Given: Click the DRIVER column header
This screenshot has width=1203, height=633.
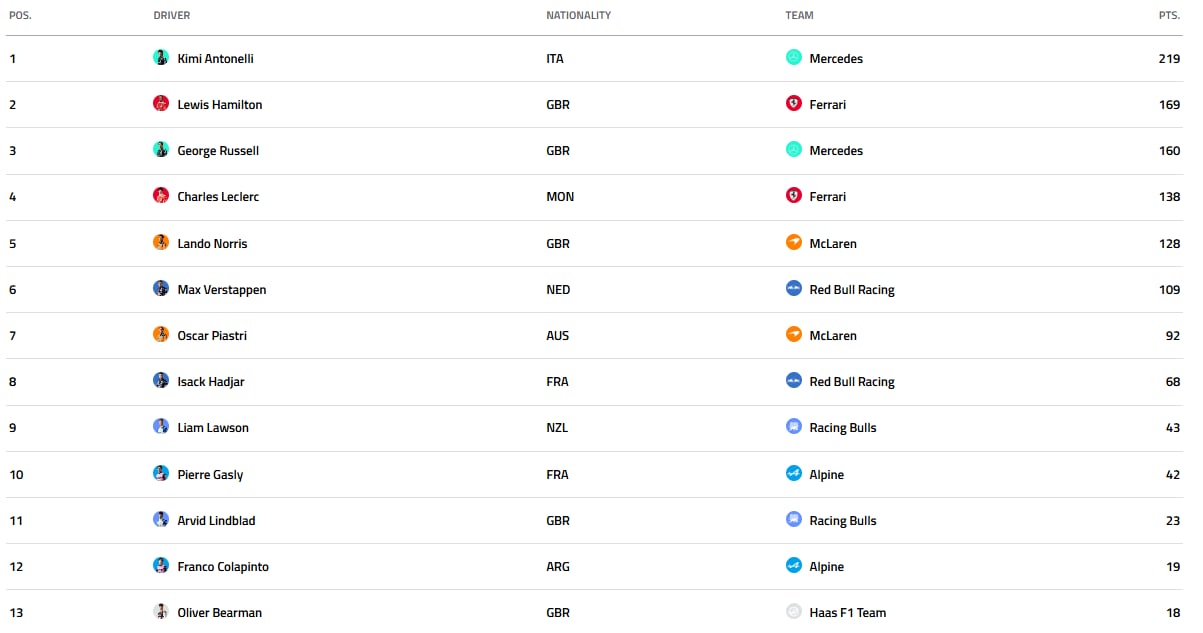Looking at the screenshot, I should click(172, 15).
